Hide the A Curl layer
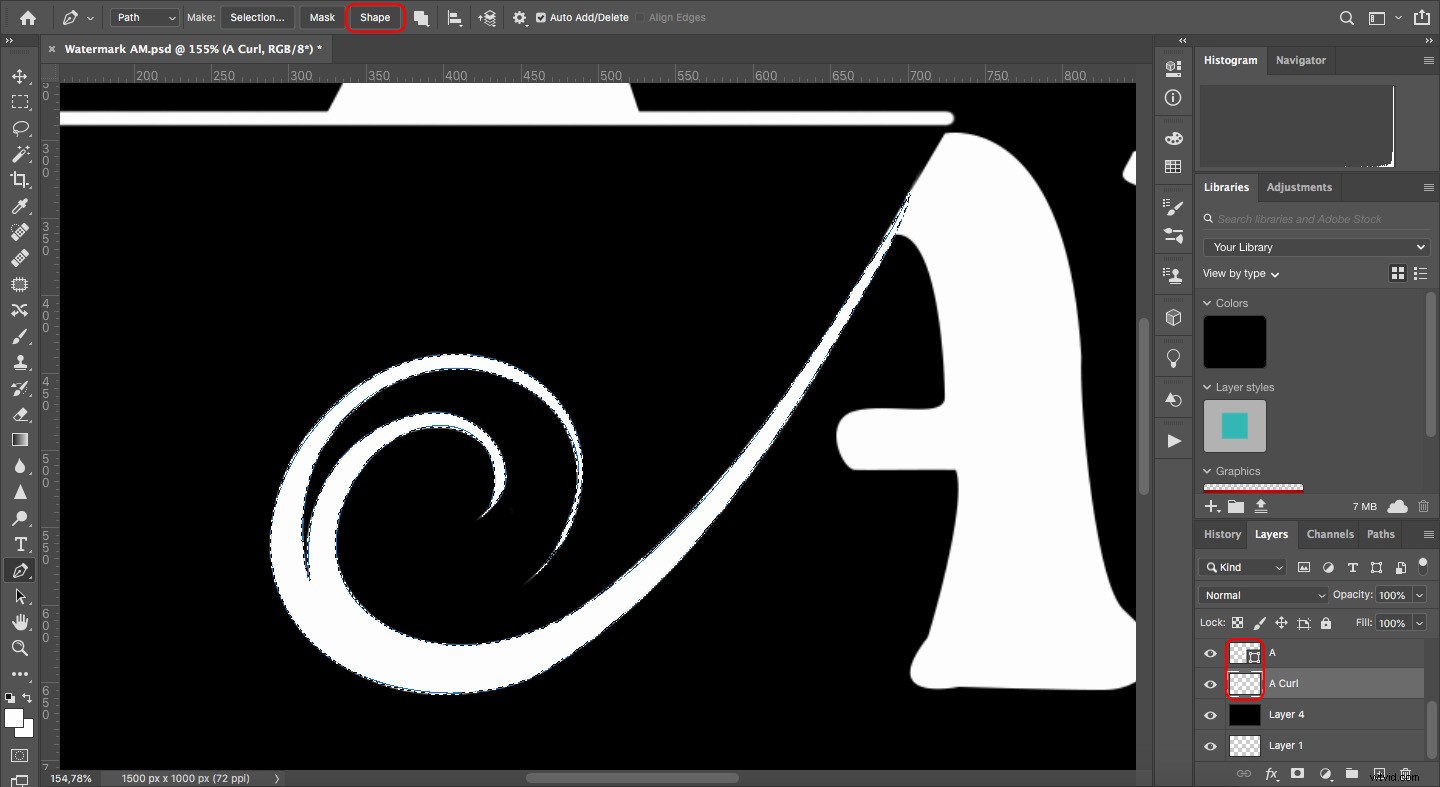The height and width of the screenshot is (787, 1440). [1209, 684]
